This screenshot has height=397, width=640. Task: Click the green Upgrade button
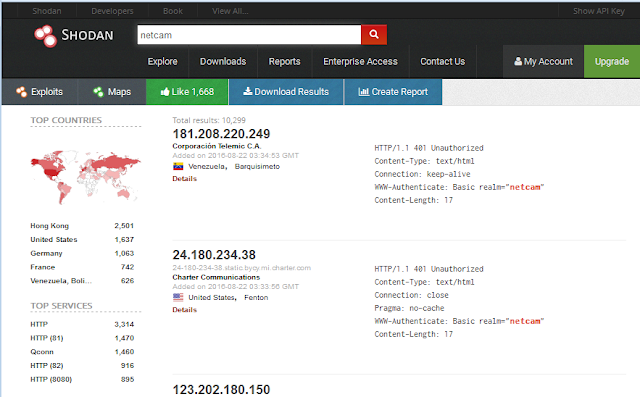point(611,62)
